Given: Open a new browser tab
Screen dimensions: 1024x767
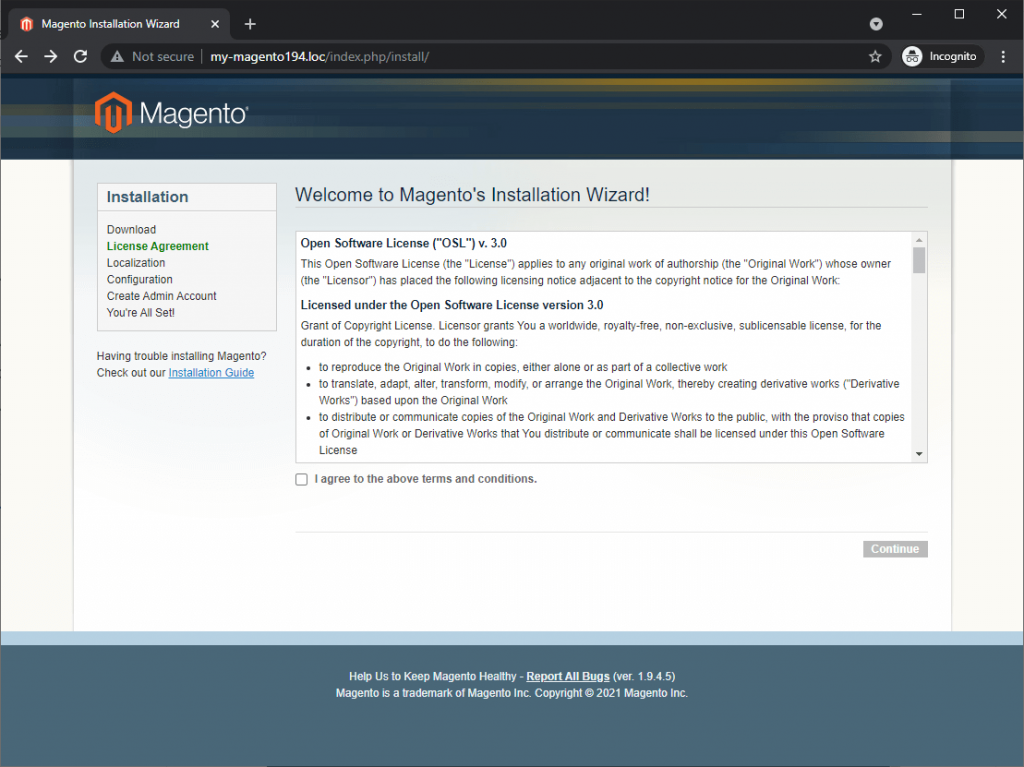Looking at the screenshot, I should point(249,23).
